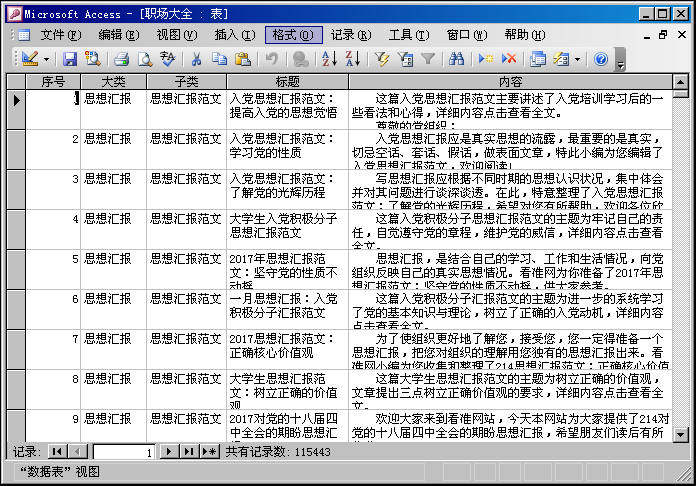Go to next record navigation button

click(x=169, y=452)
